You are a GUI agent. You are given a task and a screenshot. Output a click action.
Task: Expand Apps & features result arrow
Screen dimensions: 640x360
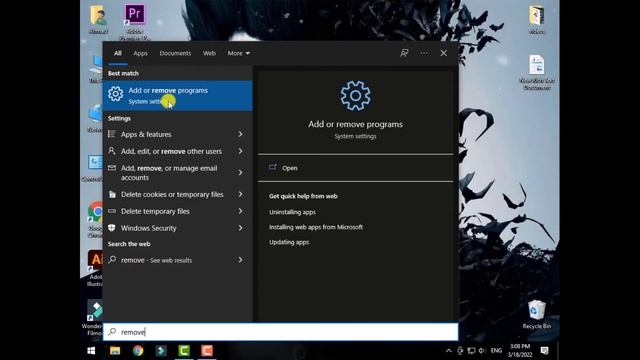coord(240,134)
